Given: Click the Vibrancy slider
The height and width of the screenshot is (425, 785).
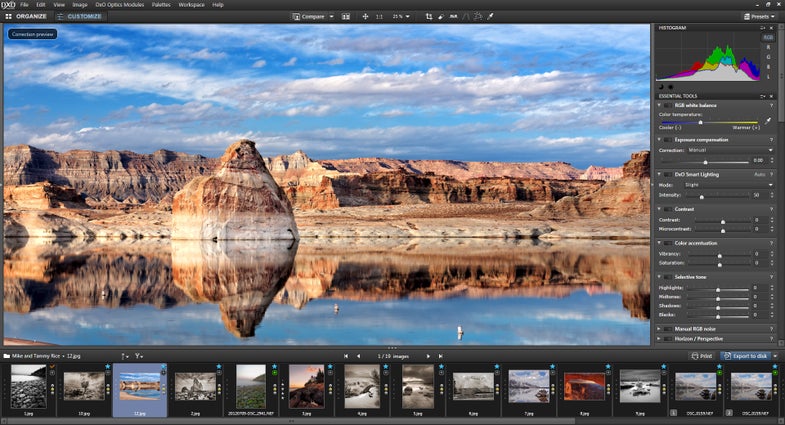Looking at the screenshot, I should pos(719,255).
